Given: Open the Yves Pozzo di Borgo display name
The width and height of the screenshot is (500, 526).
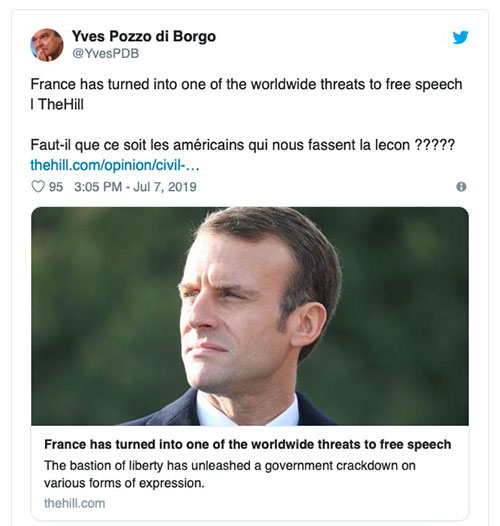Looking at the screenshot, I should tap(144, 37).
